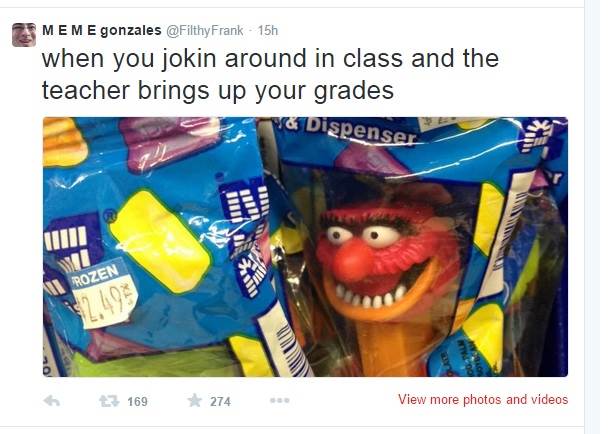The height and width of the screenshot is (434, 612).
Task: Click the tweet text line "teacher brings up your grades"
Action: pos(218,91)
